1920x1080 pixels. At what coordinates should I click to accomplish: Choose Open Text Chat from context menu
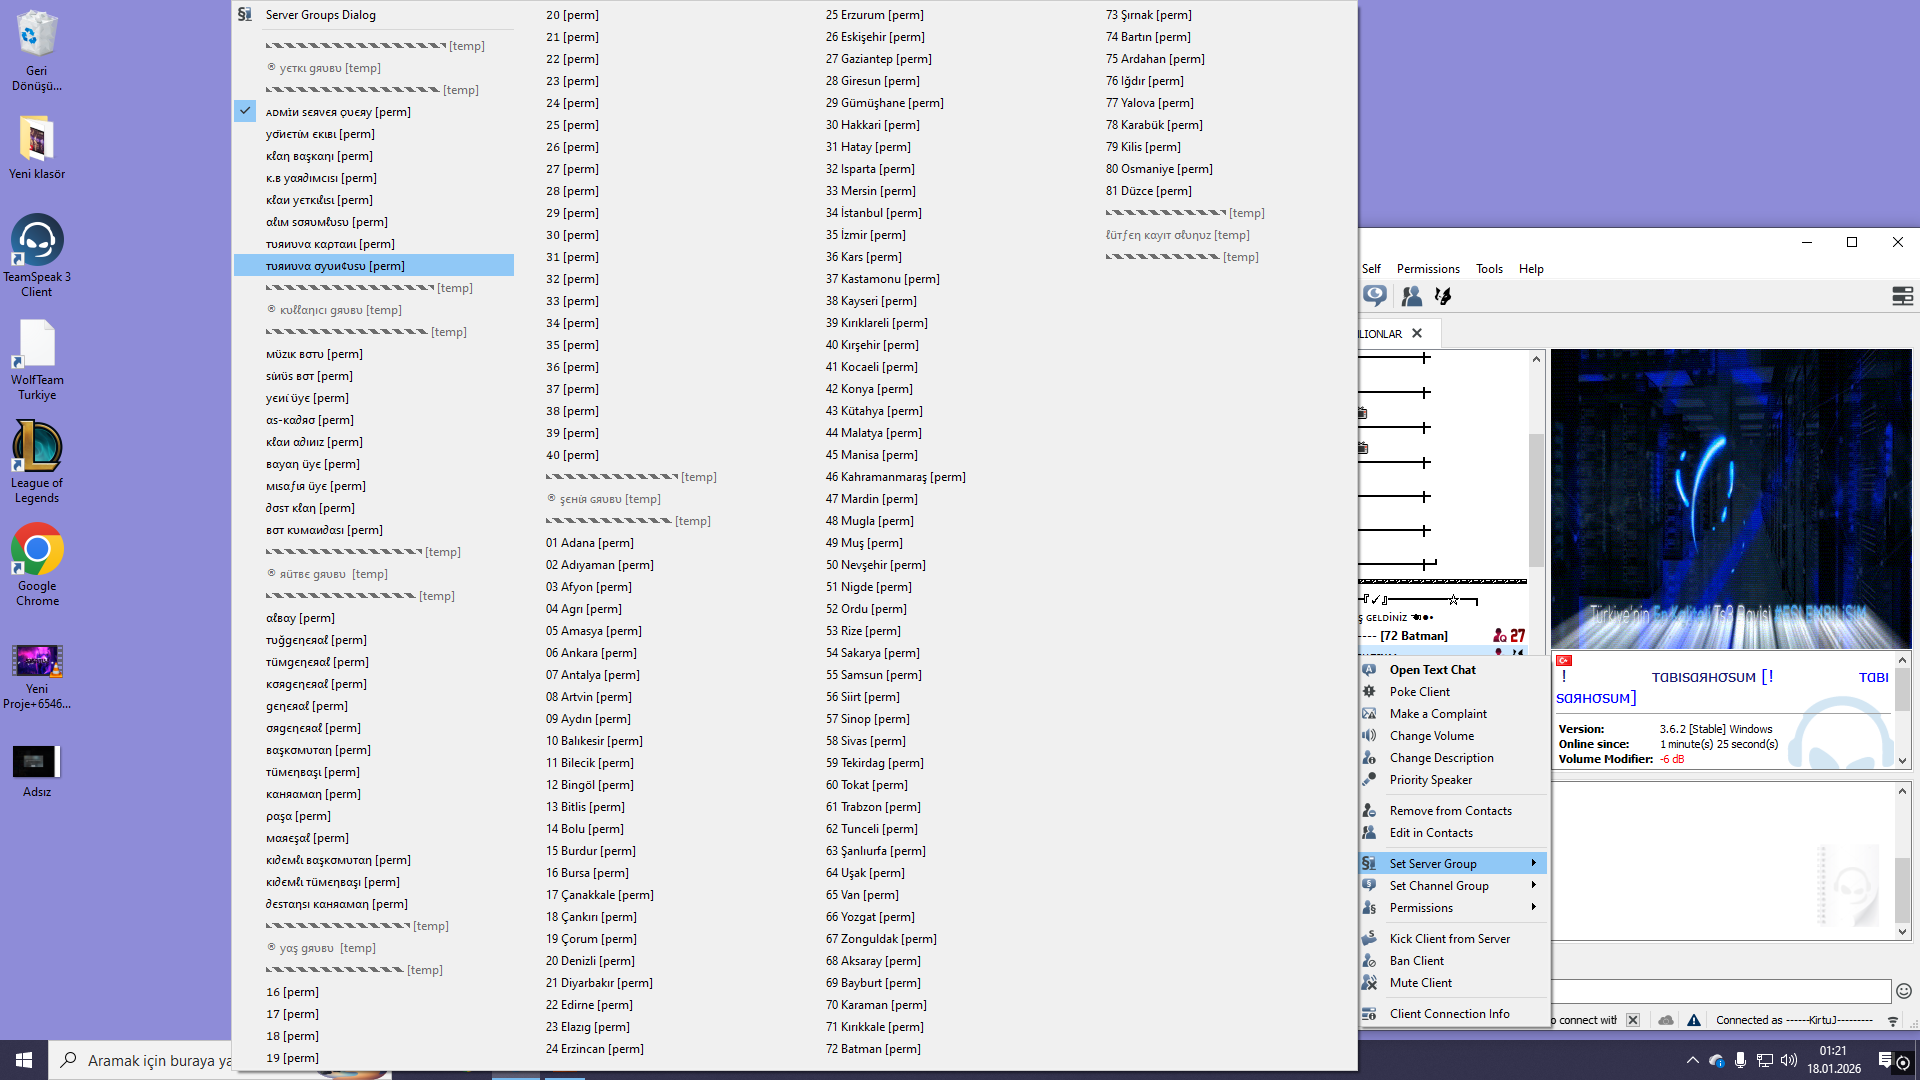(1453, 670)
